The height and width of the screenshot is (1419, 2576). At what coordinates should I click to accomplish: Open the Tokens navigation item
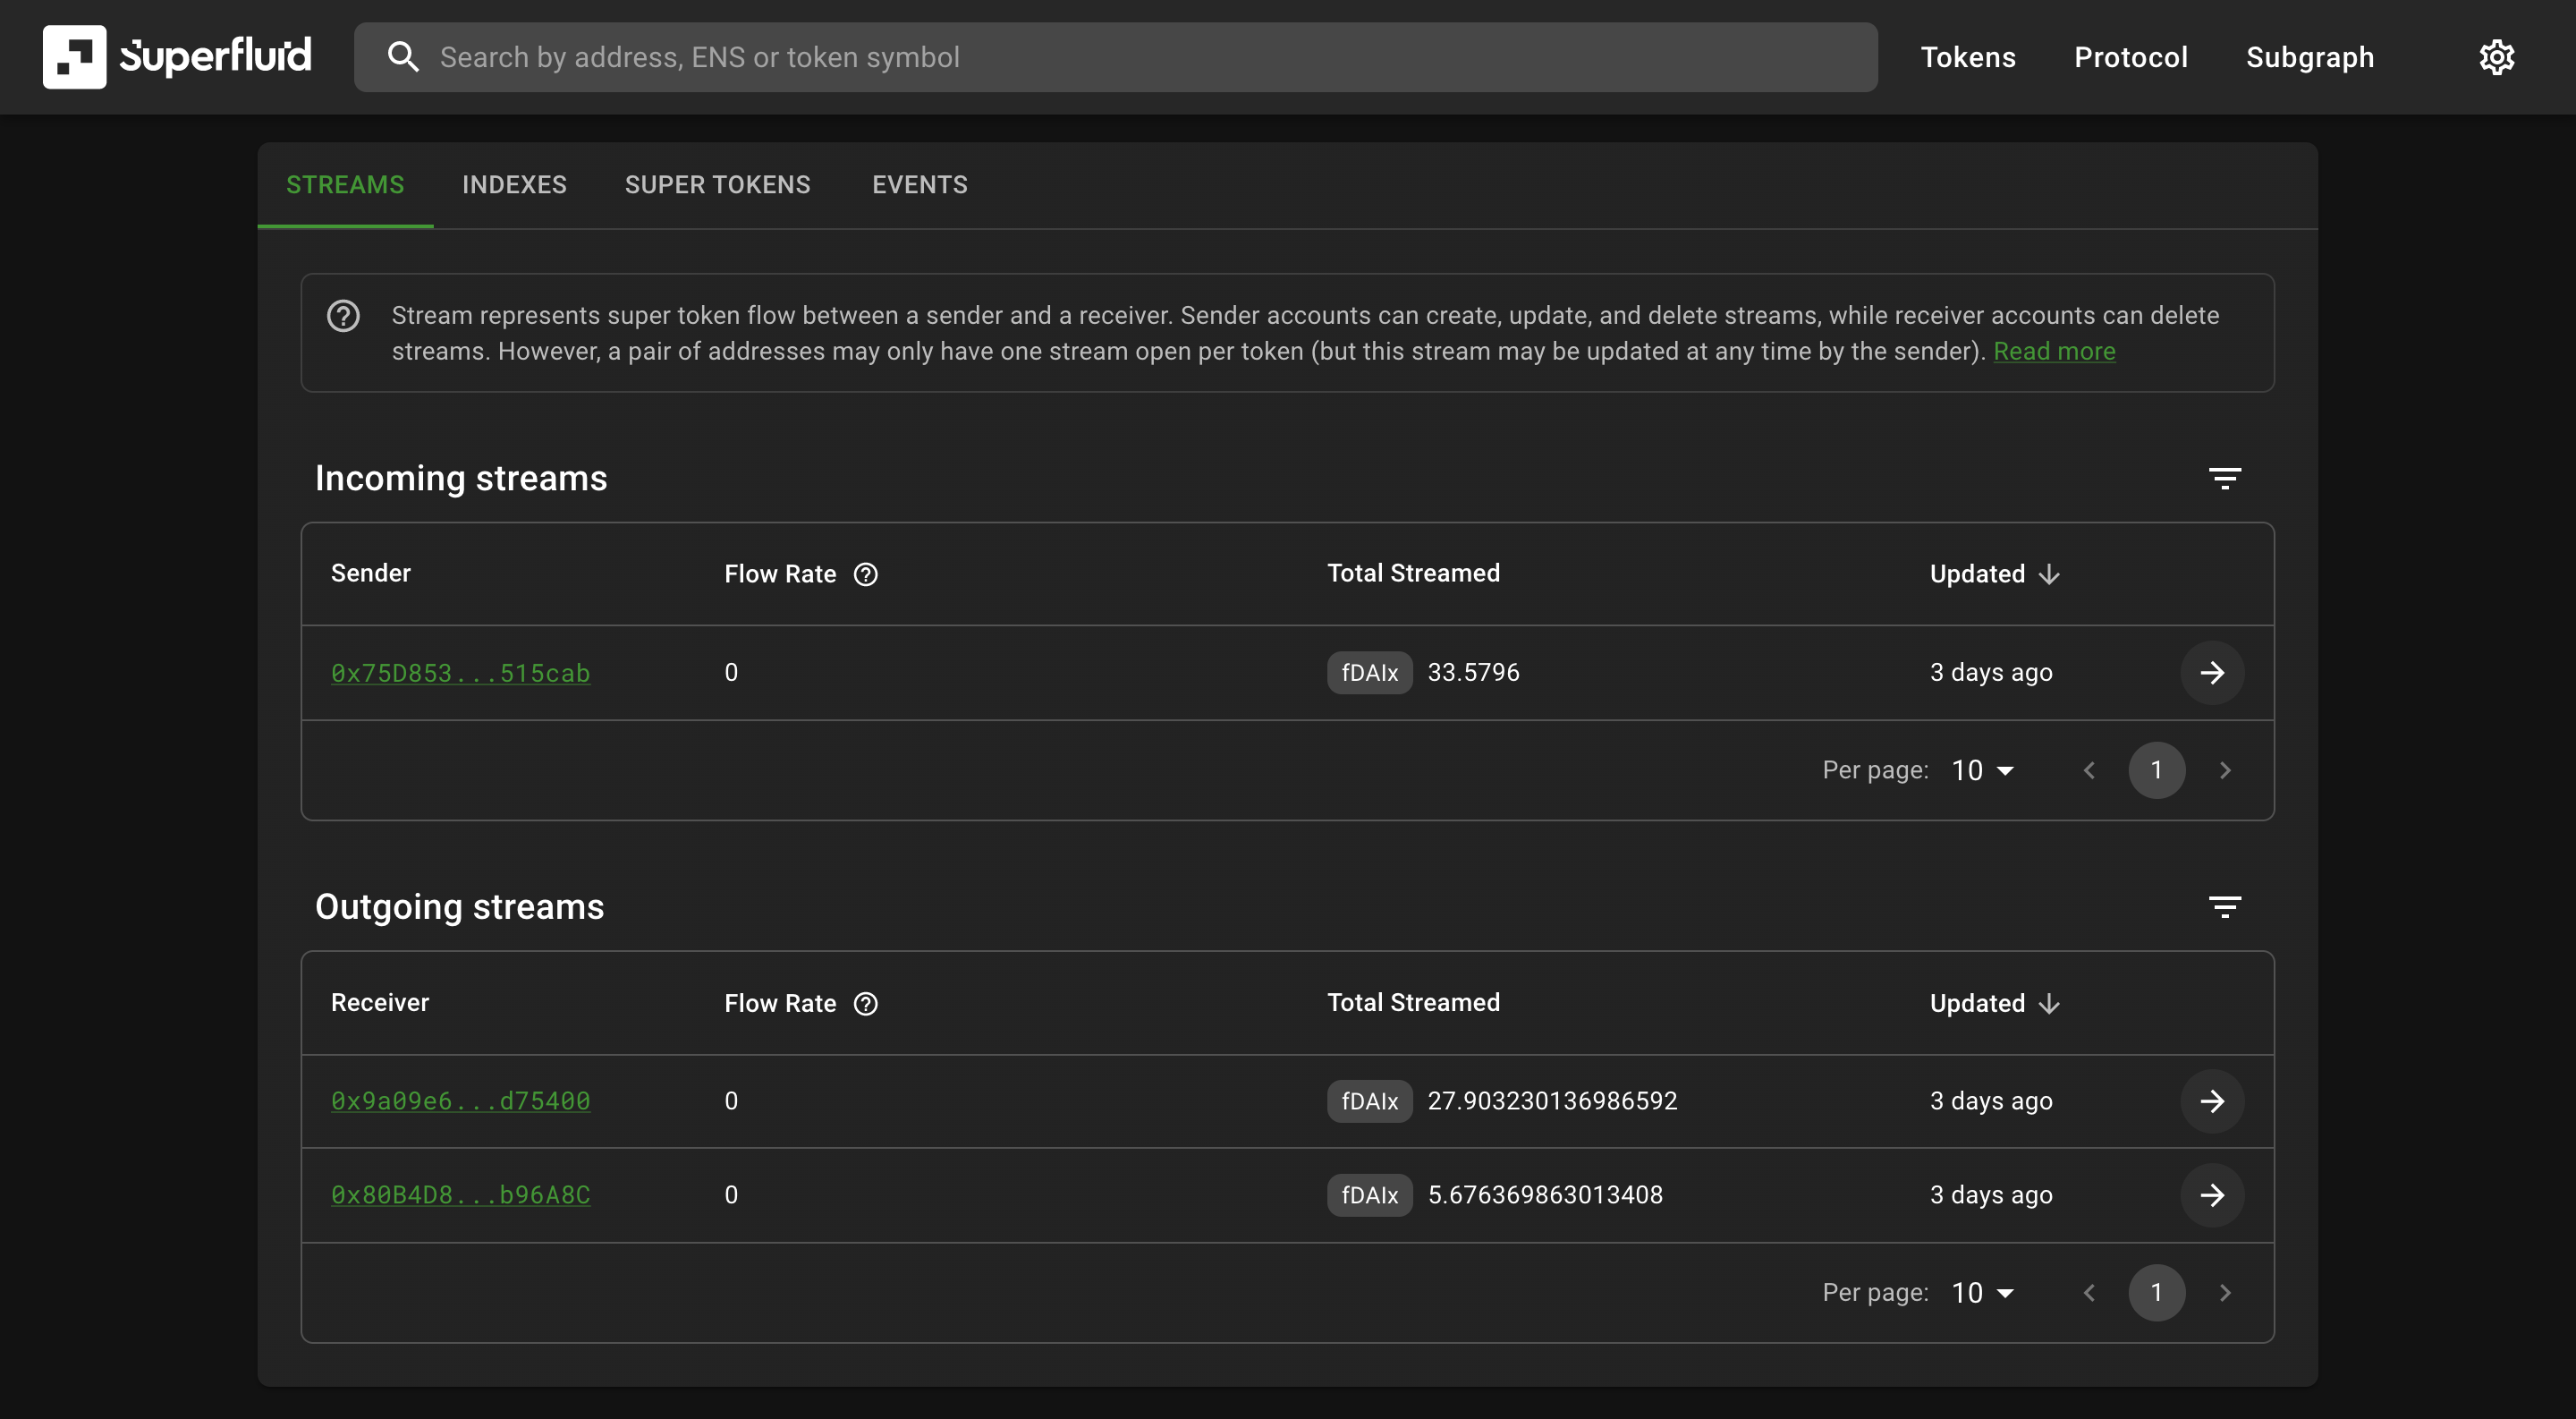pos(1967,57)
